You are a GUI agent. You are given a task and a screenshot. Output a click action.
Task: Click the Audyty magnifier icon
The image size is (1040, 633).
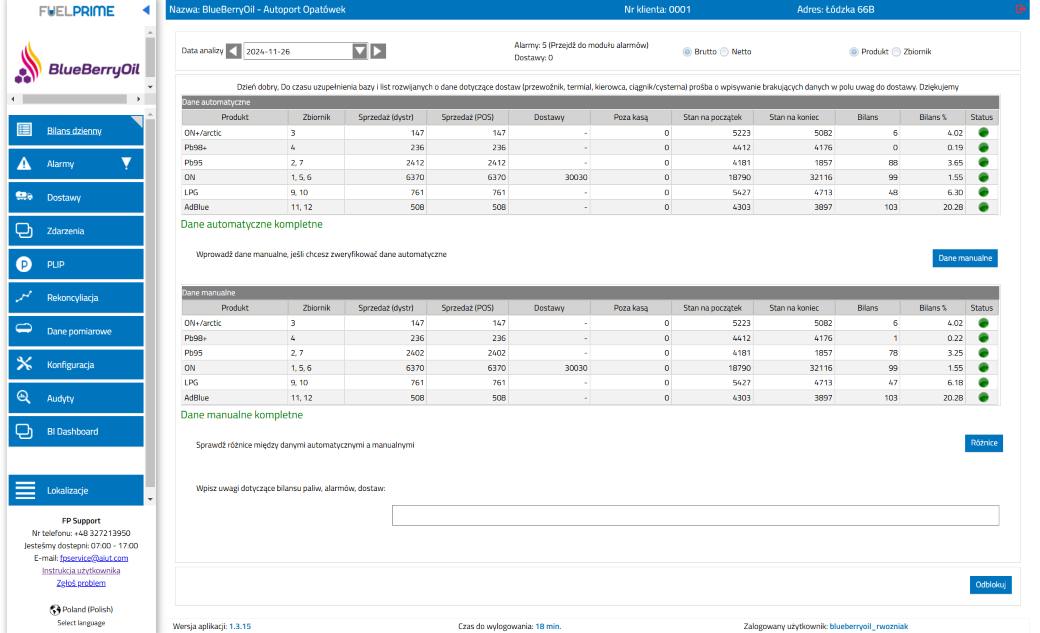point(24,397)
